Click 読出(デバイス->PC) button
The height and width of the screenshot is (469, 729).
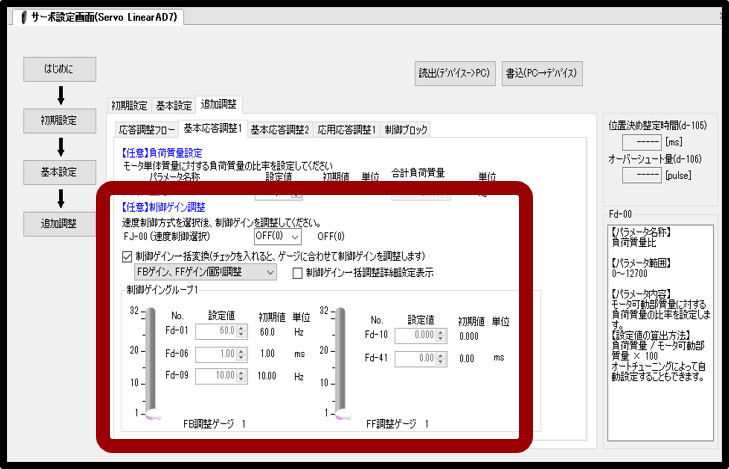coord(454,72)
